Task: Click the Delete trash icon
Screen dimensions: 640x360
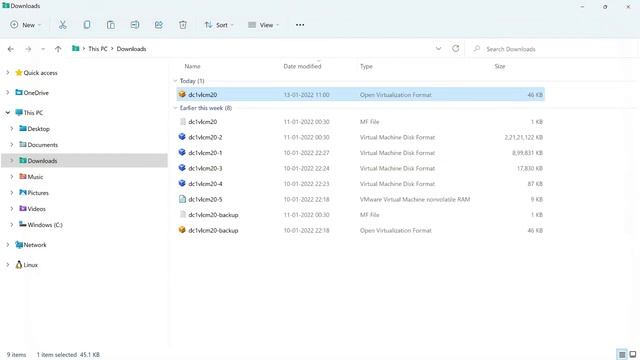Action: point(183,25)
